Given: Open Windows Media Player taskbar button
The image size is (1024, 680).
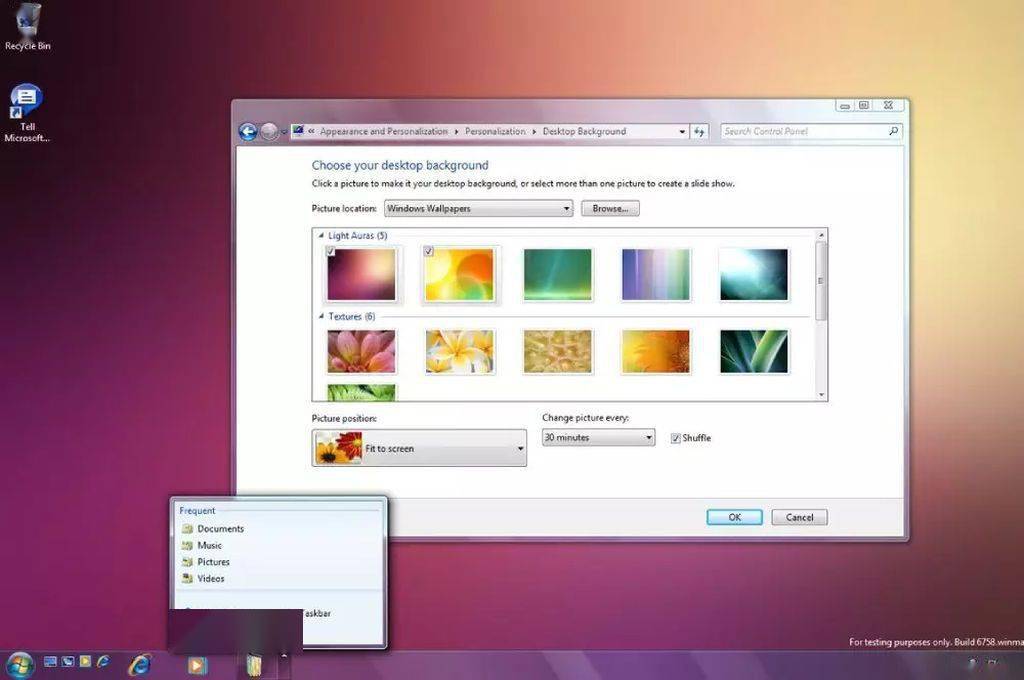Looking at the screenshot, I should click(197, 665).
